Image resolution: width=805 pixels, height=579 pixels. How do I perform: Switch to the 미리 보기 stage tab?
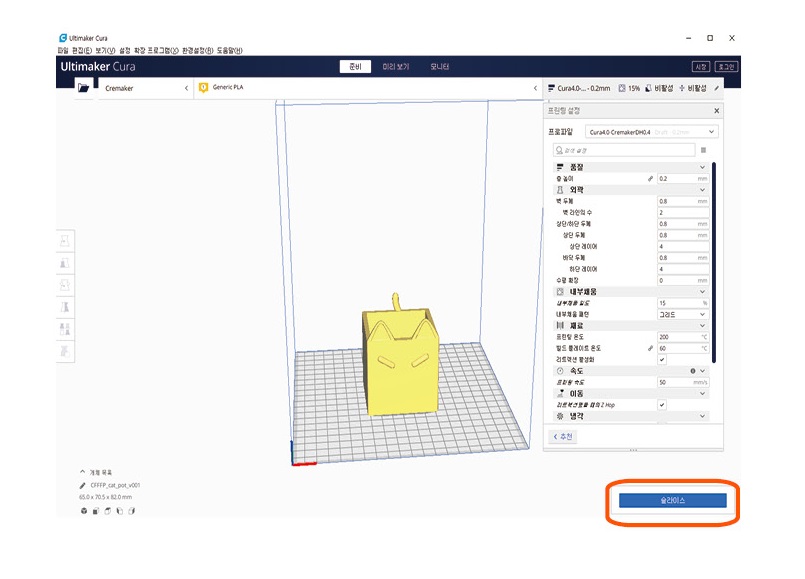(395, 67)
